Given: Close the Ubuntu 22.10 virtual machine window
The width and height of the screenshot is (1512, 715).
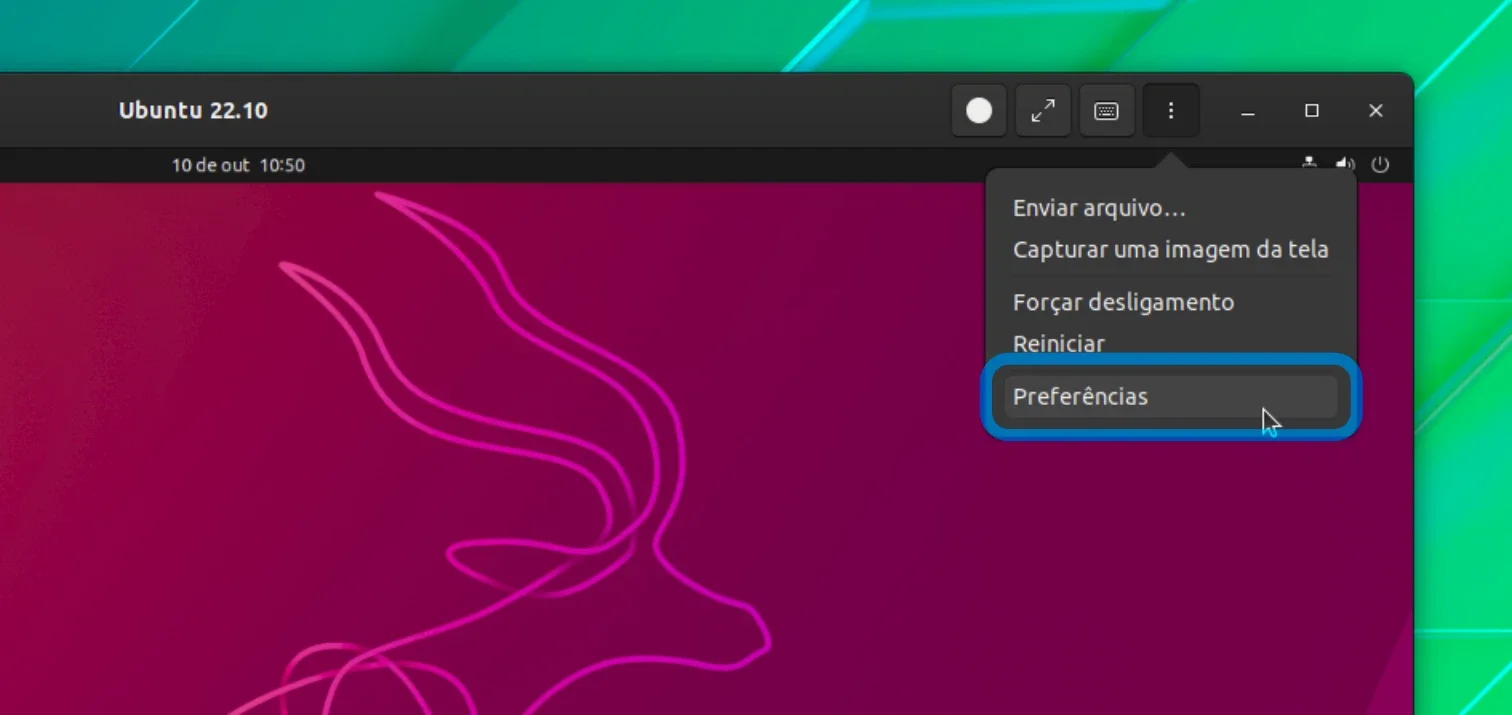Looking at the screenshot, I should point(1376,111).
